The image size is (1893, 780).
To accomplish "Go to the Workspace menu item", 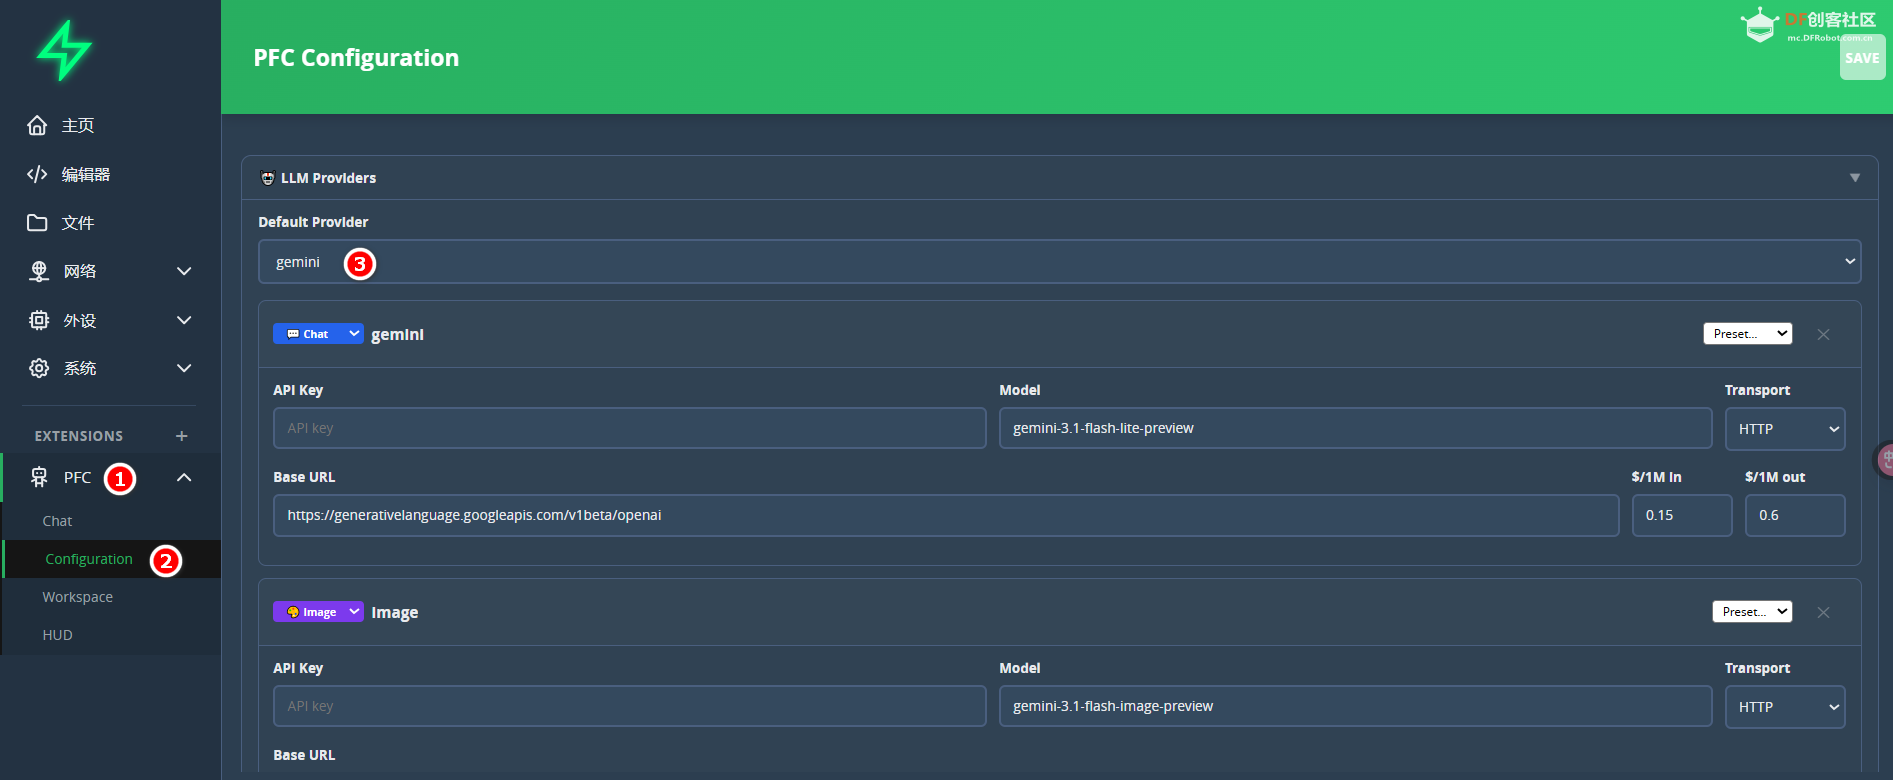I will pyautogui.click(x=78, y=597).
